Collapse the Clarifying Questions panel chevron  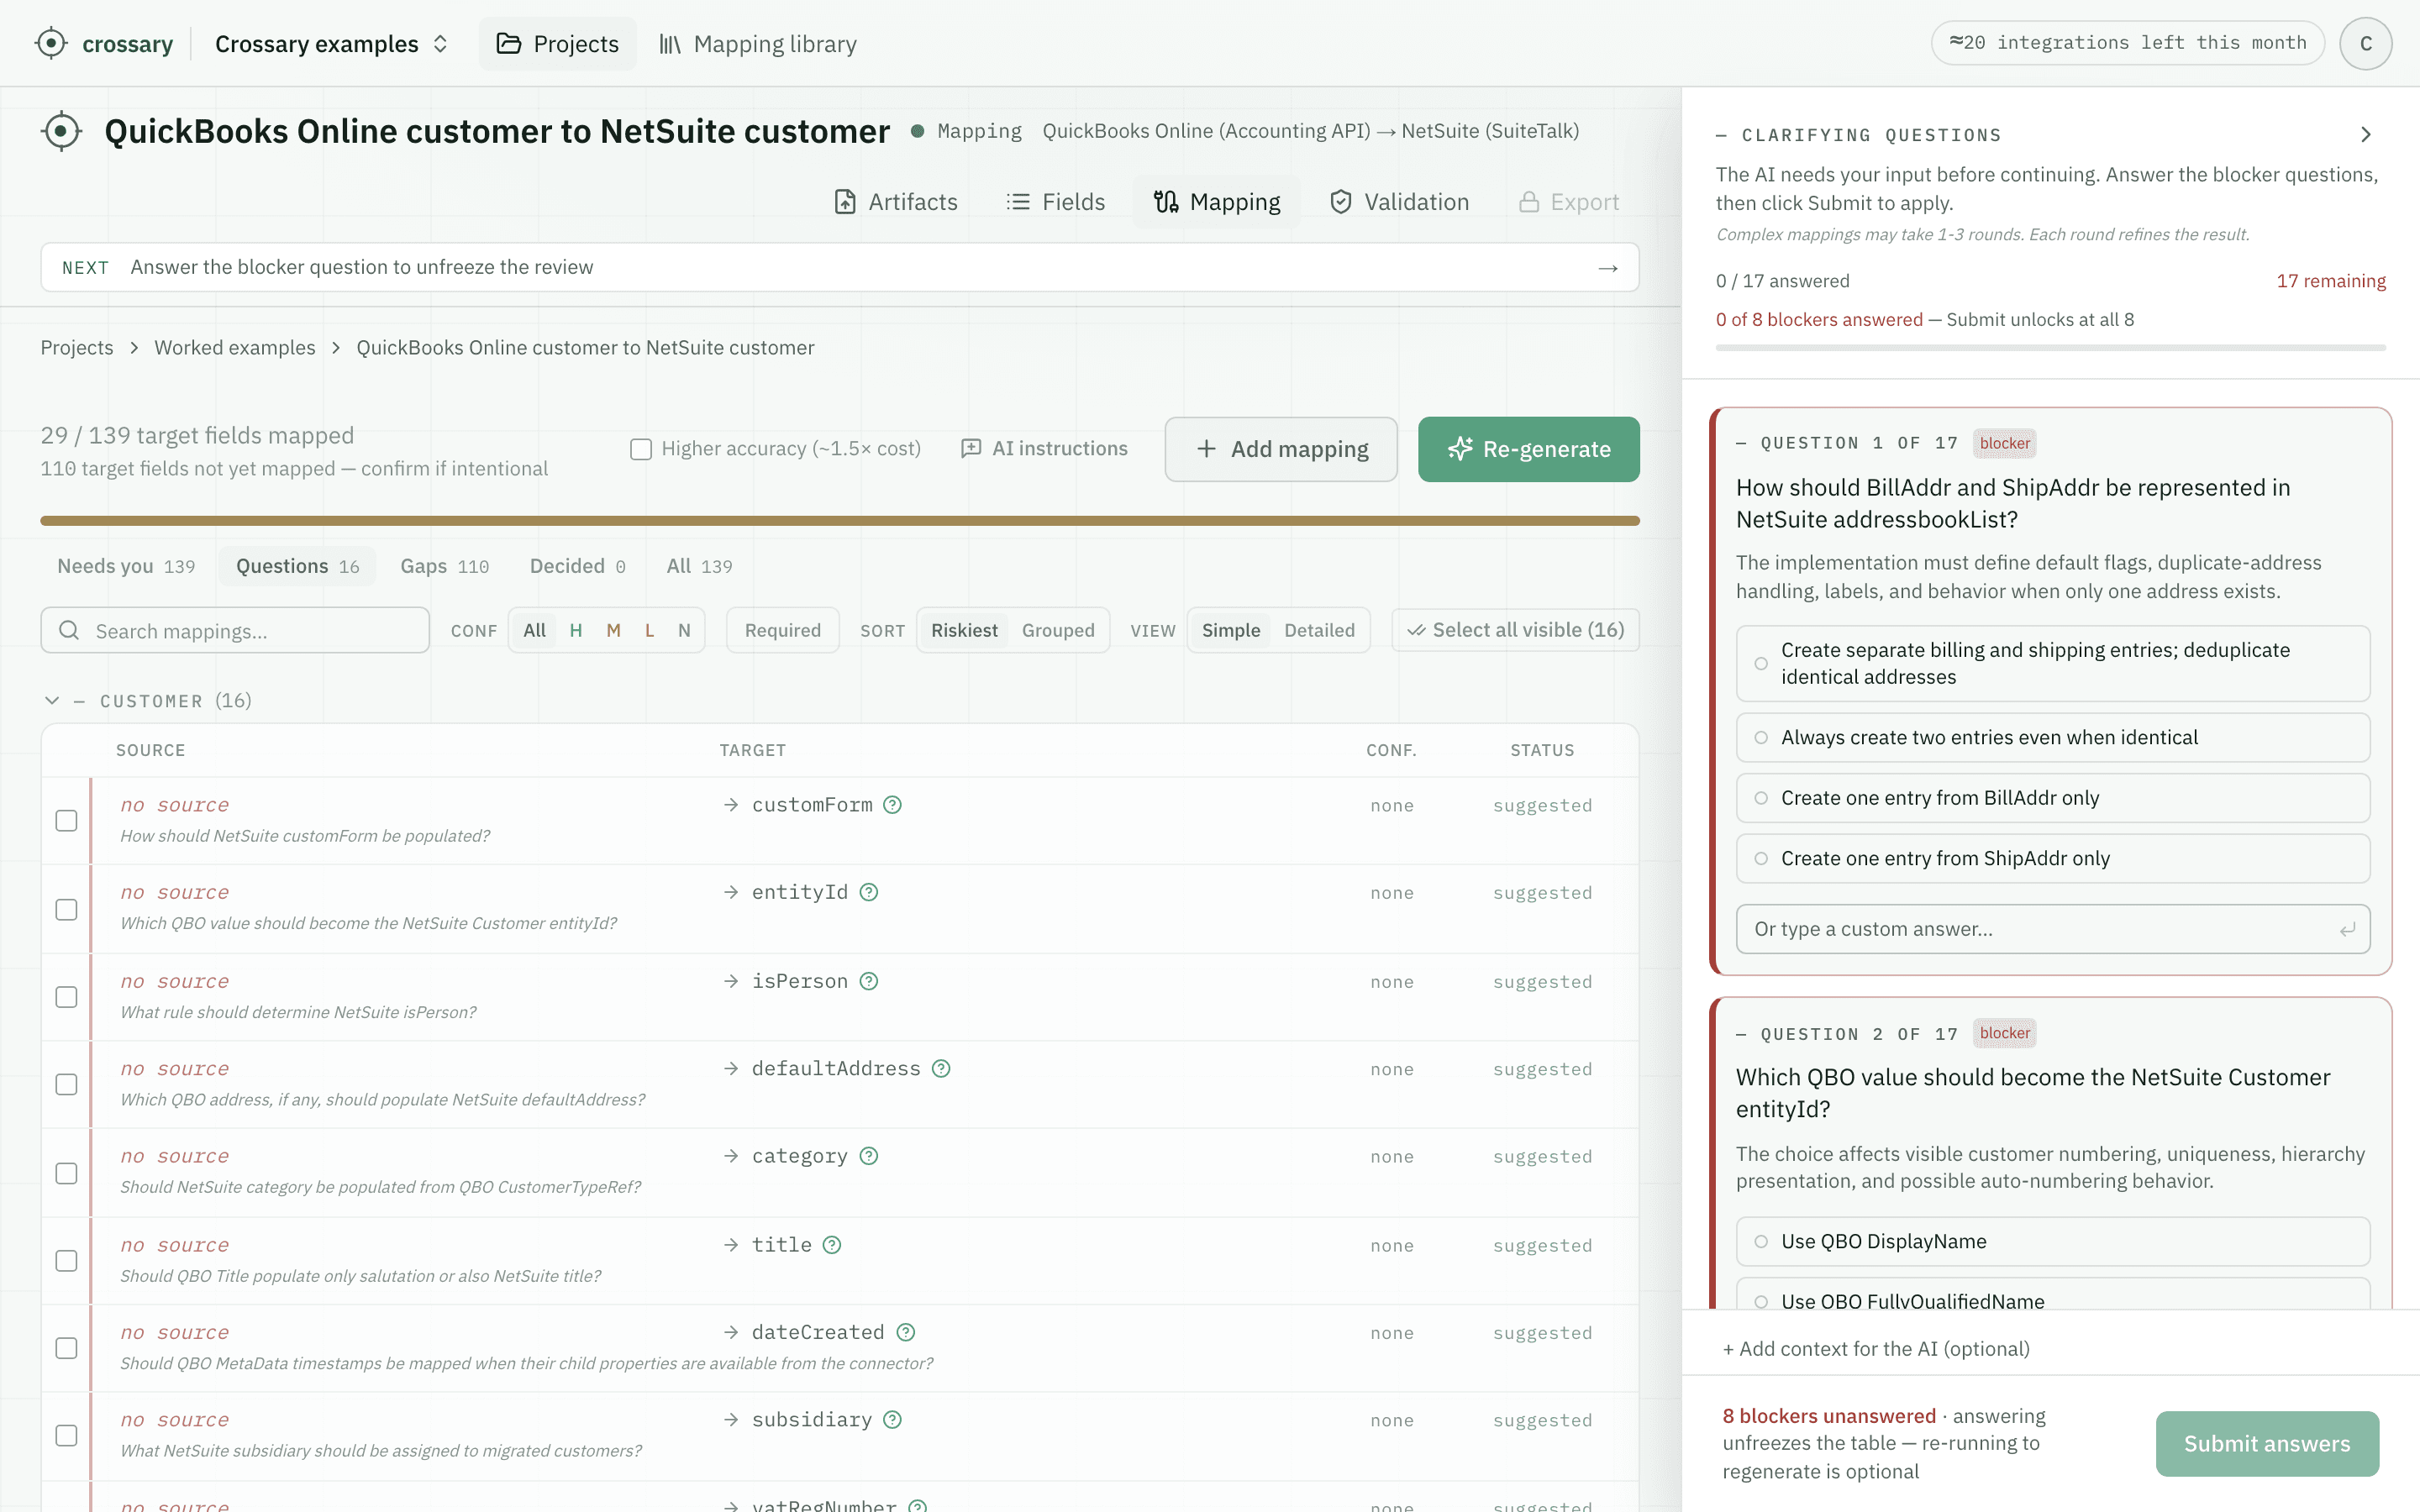click(x=2365, y=134)
